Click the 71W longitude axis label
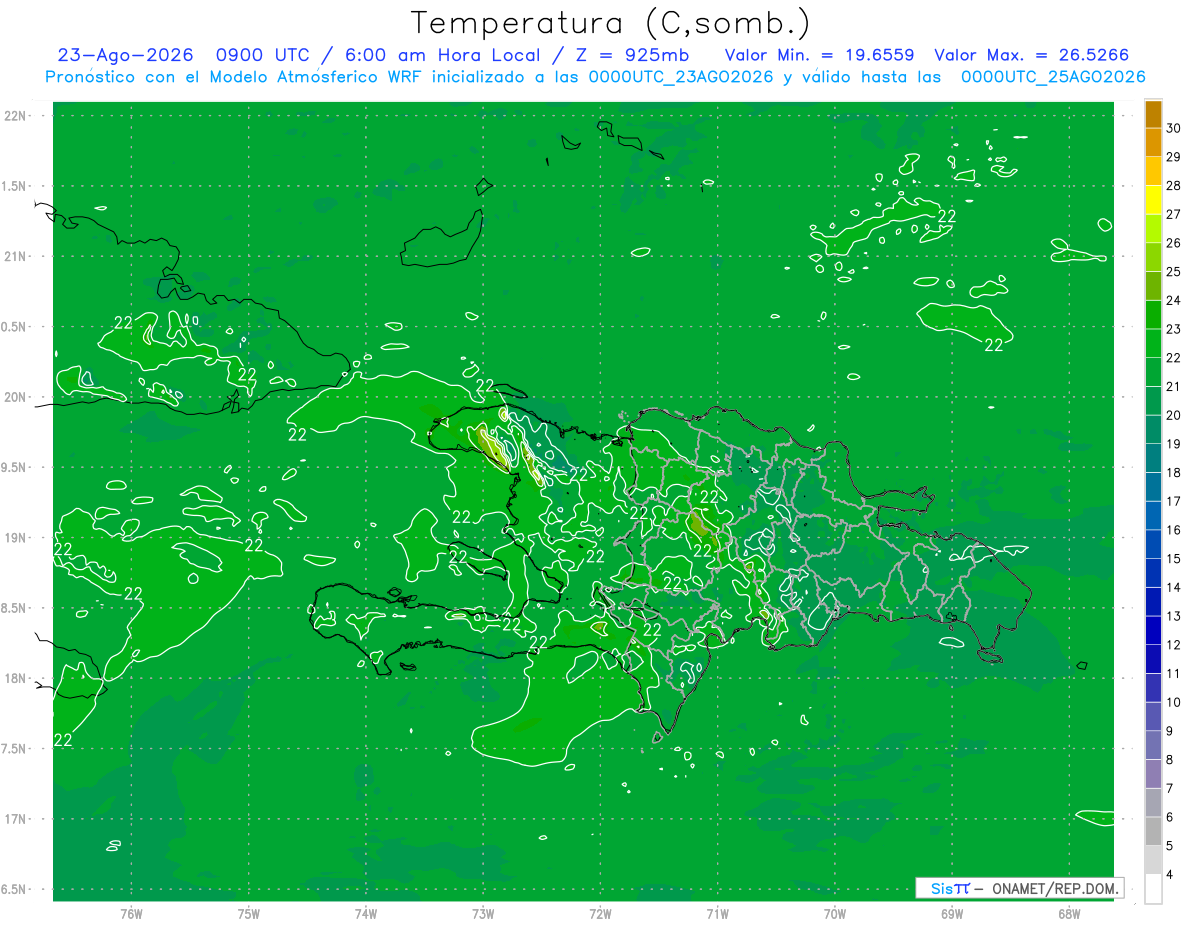The image size is (1200, 927). click(717, 913)
